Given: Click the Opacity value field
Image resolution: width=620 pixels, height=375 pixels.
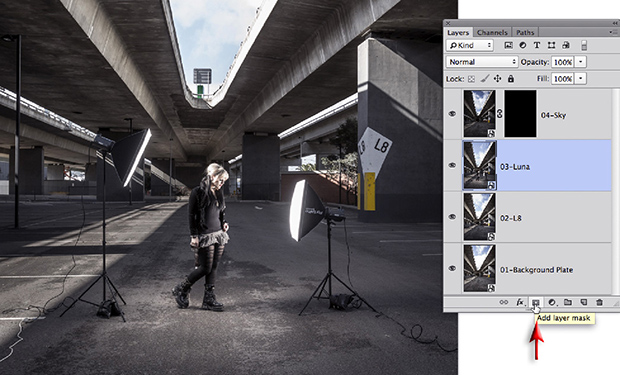Looking at the screenshot, I should click(x=562, y=62).
